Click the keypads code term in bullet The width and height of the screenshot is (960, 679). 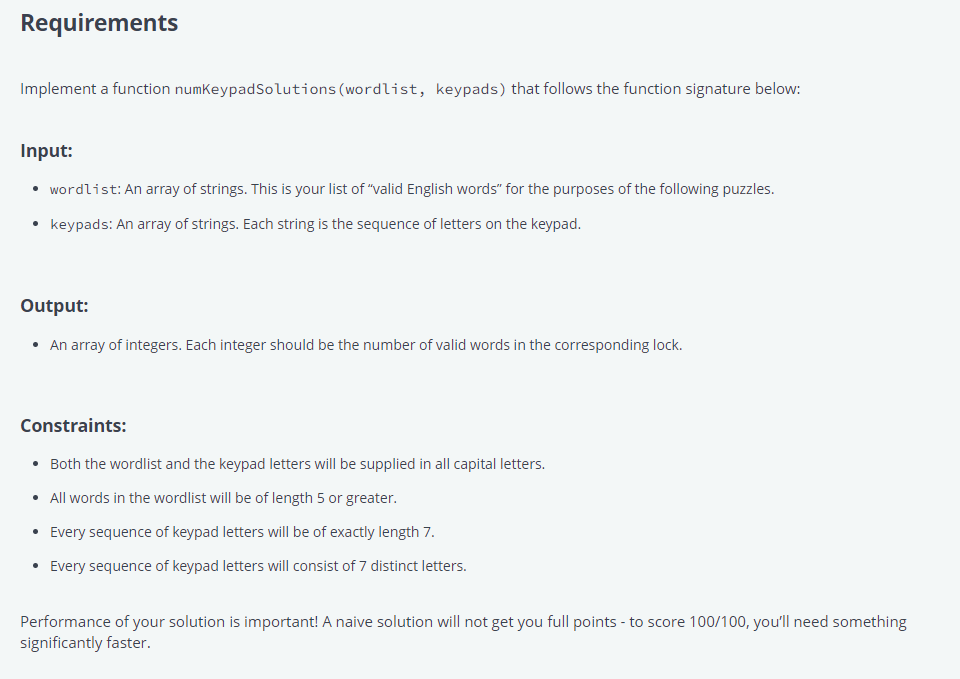click(80, 225)
